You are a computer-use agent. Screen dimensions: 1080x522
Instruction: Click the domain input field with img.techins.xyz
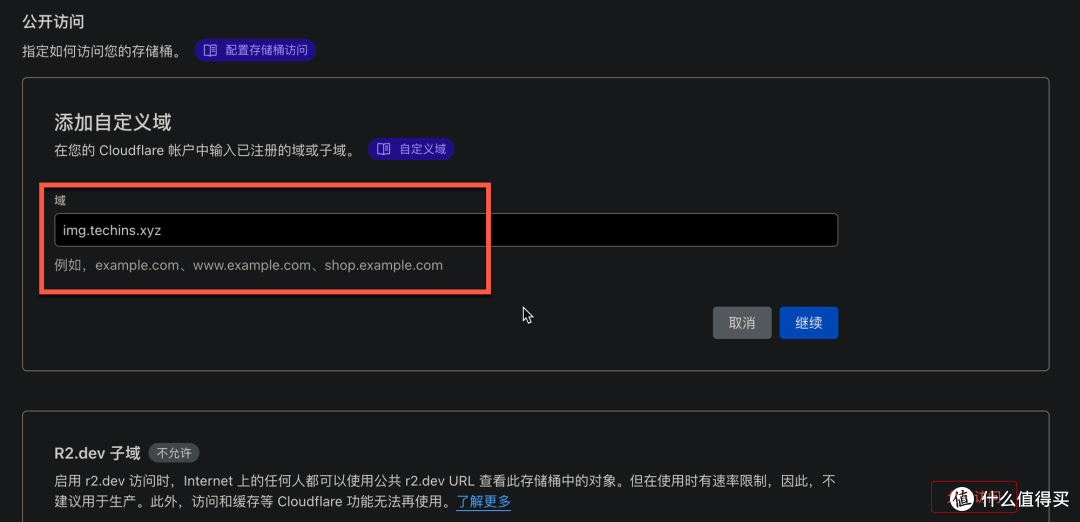(x=446, y=230)
